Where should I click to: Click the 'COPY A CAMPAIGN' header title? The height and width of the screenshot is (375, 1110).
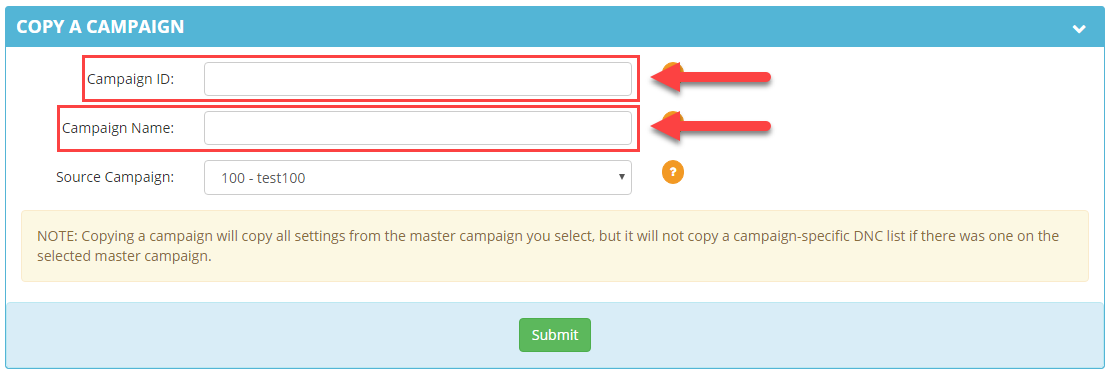click(x=100, y=27)
